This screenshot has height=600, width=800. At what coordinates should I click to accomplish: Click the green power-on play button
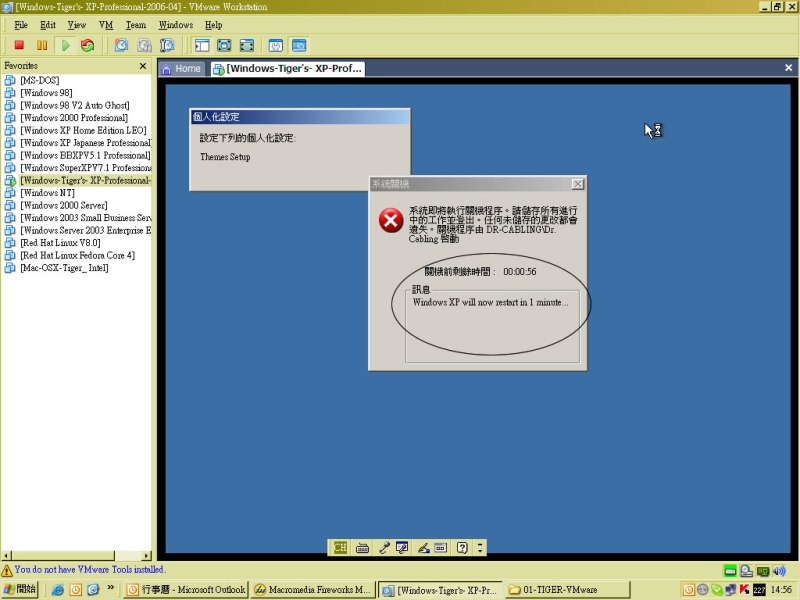(65, 45)
